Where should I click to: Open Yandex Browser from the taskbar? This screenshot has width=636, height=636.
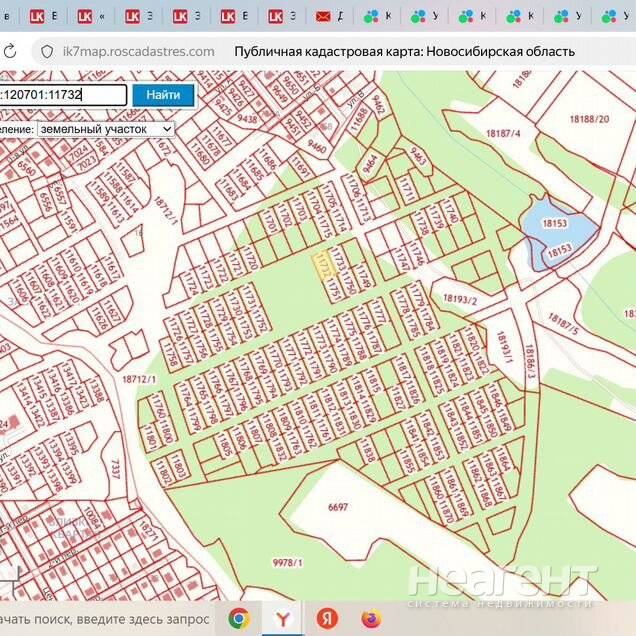(x=282, y=618)
